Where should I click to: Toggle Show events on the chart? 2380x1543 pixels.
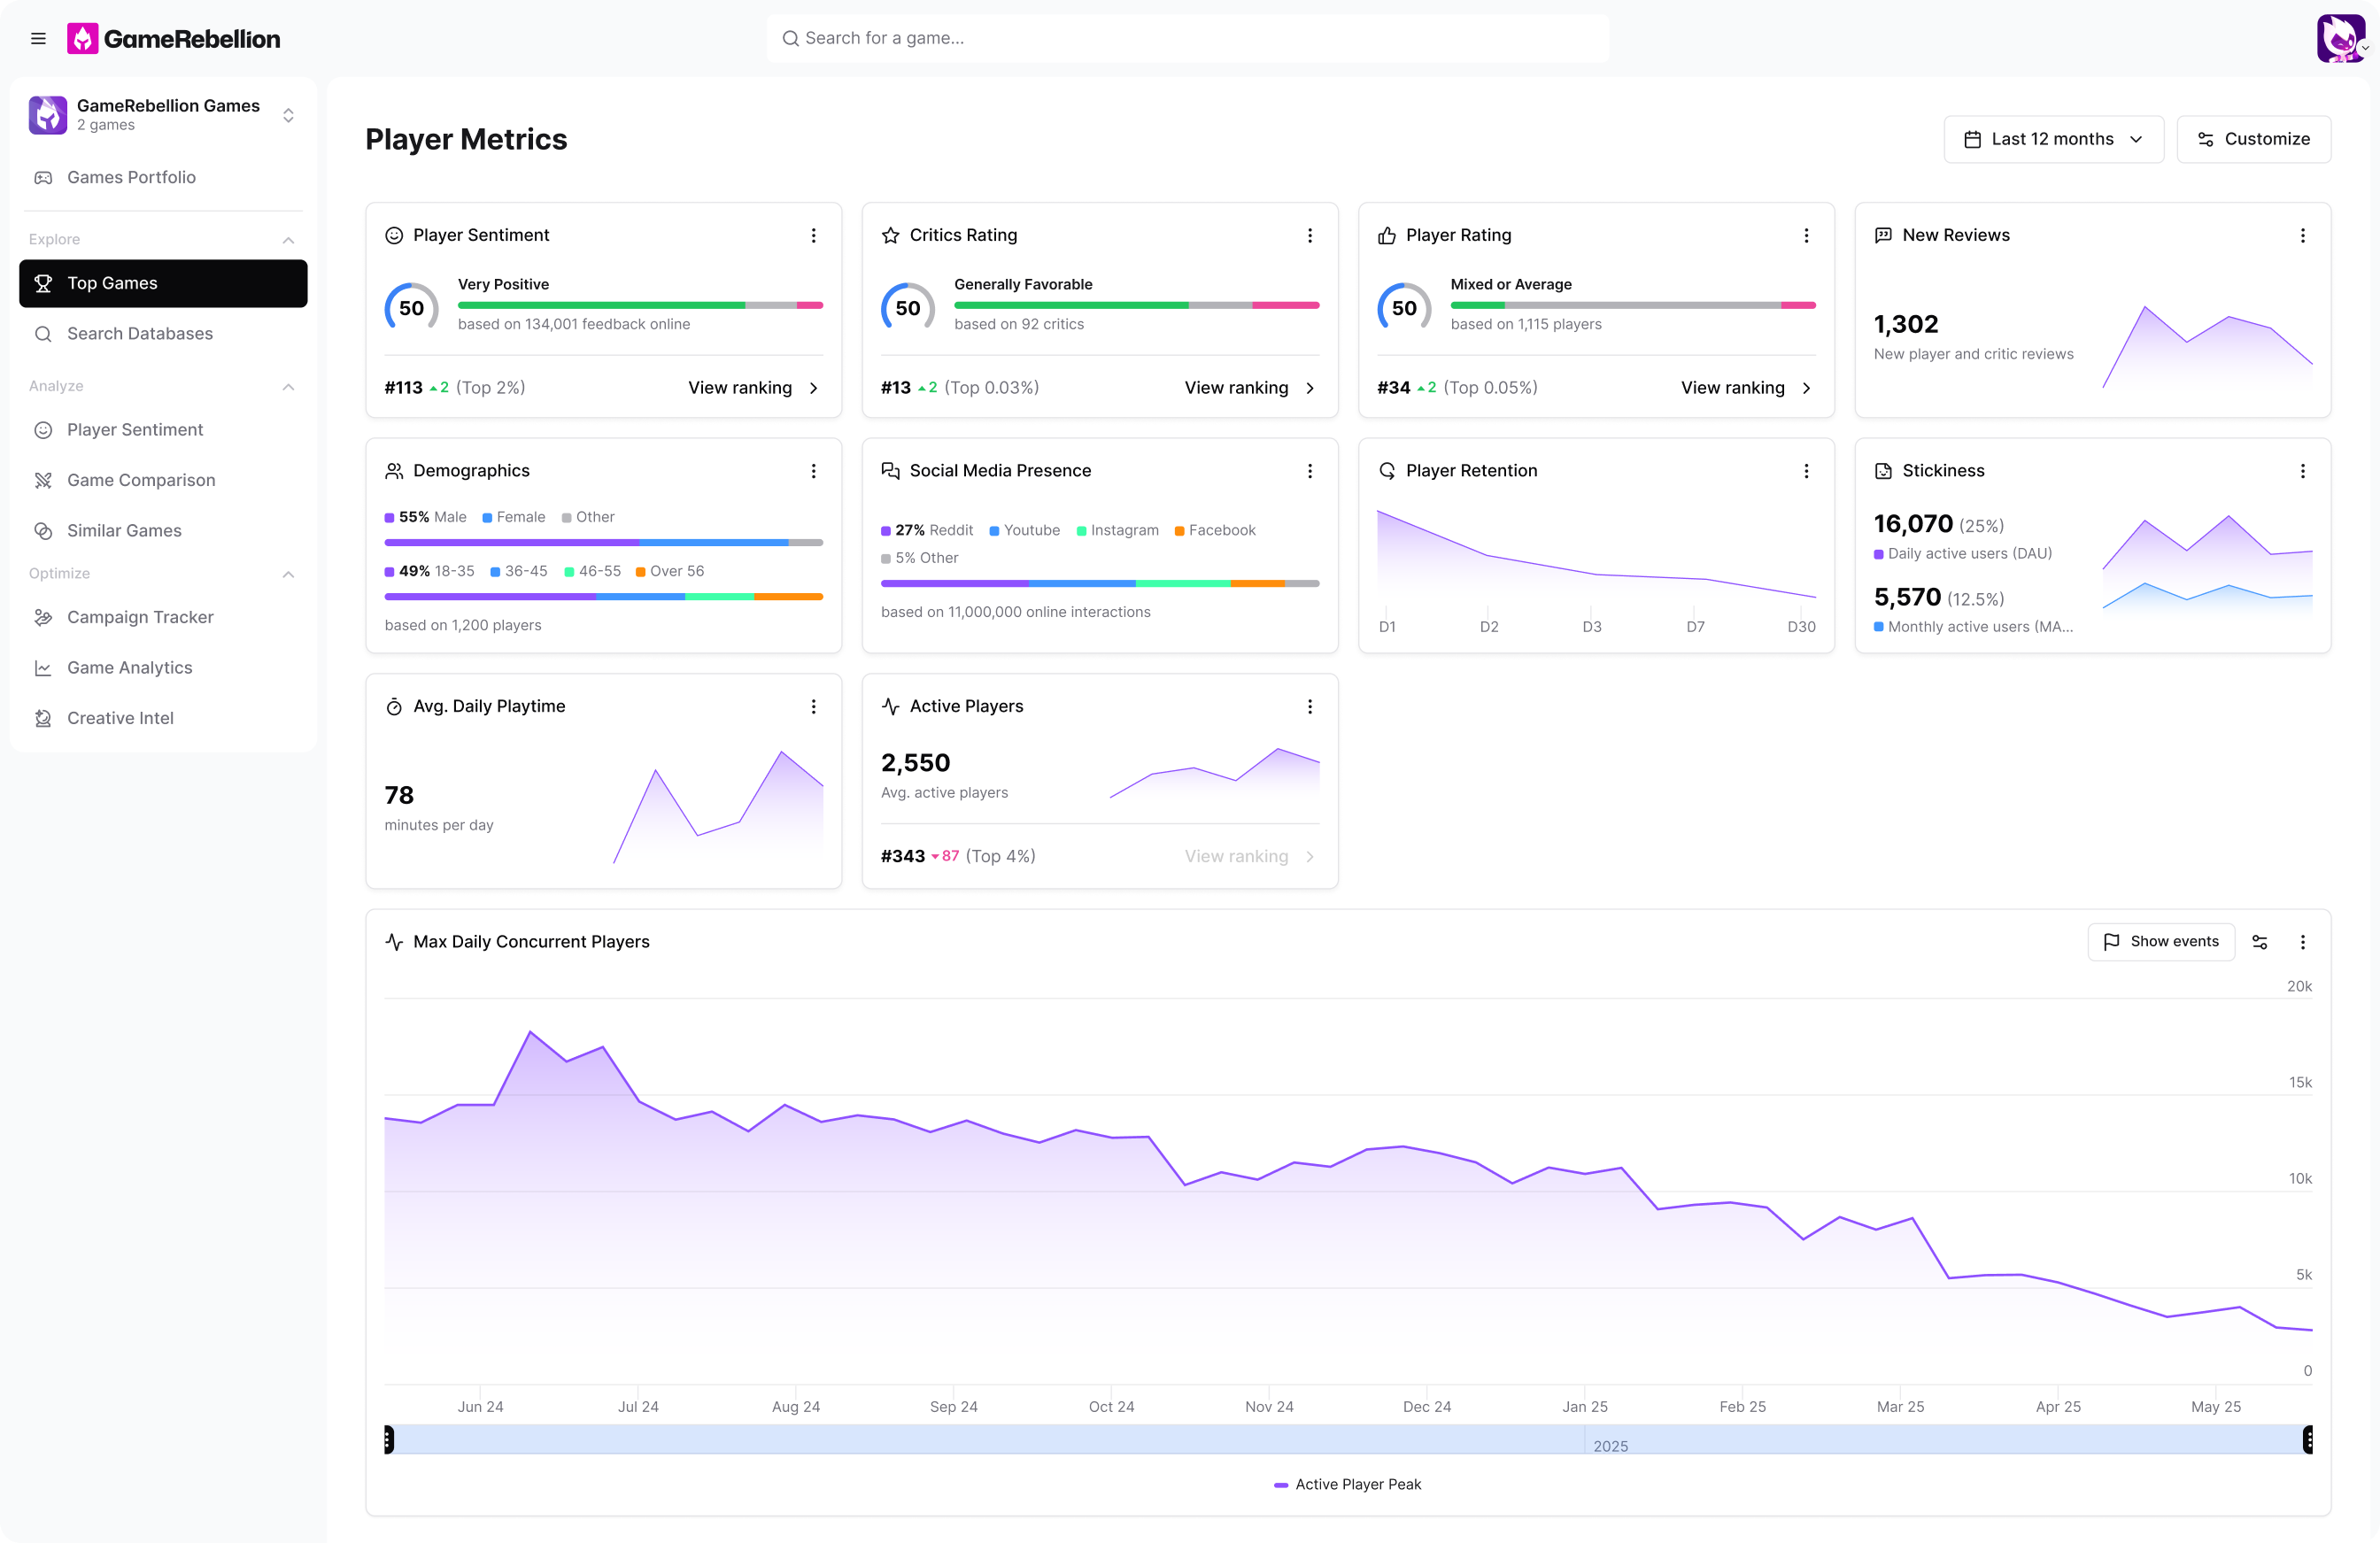click(x=2160, y=942)
